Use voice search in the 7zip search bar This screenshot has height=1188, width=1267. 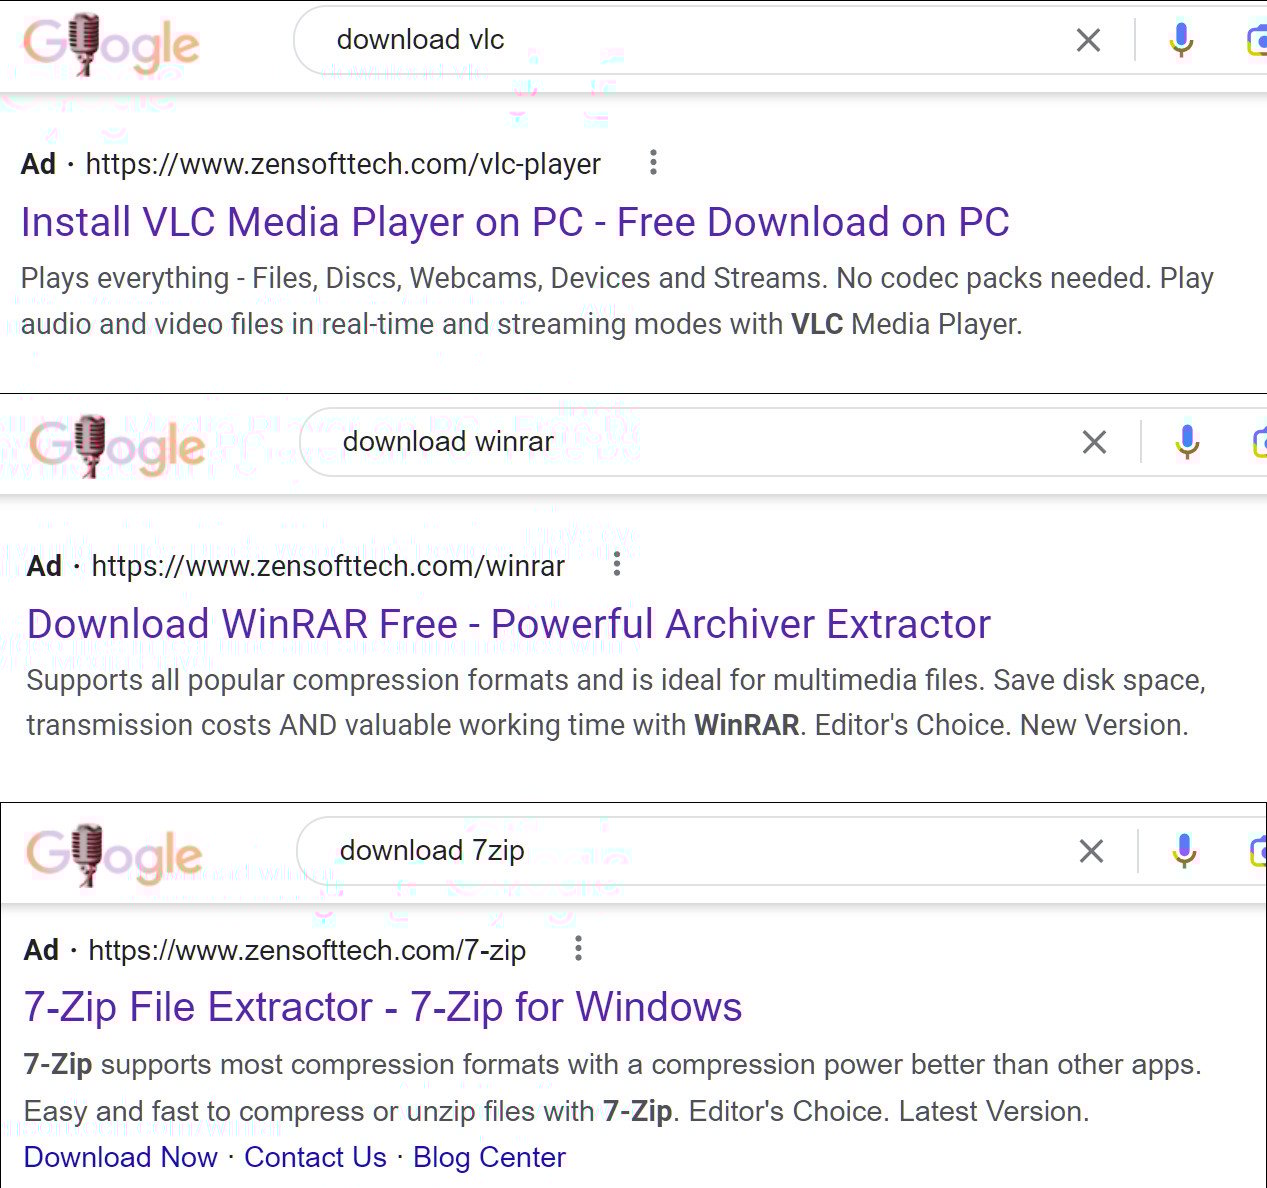[1184, 851]
